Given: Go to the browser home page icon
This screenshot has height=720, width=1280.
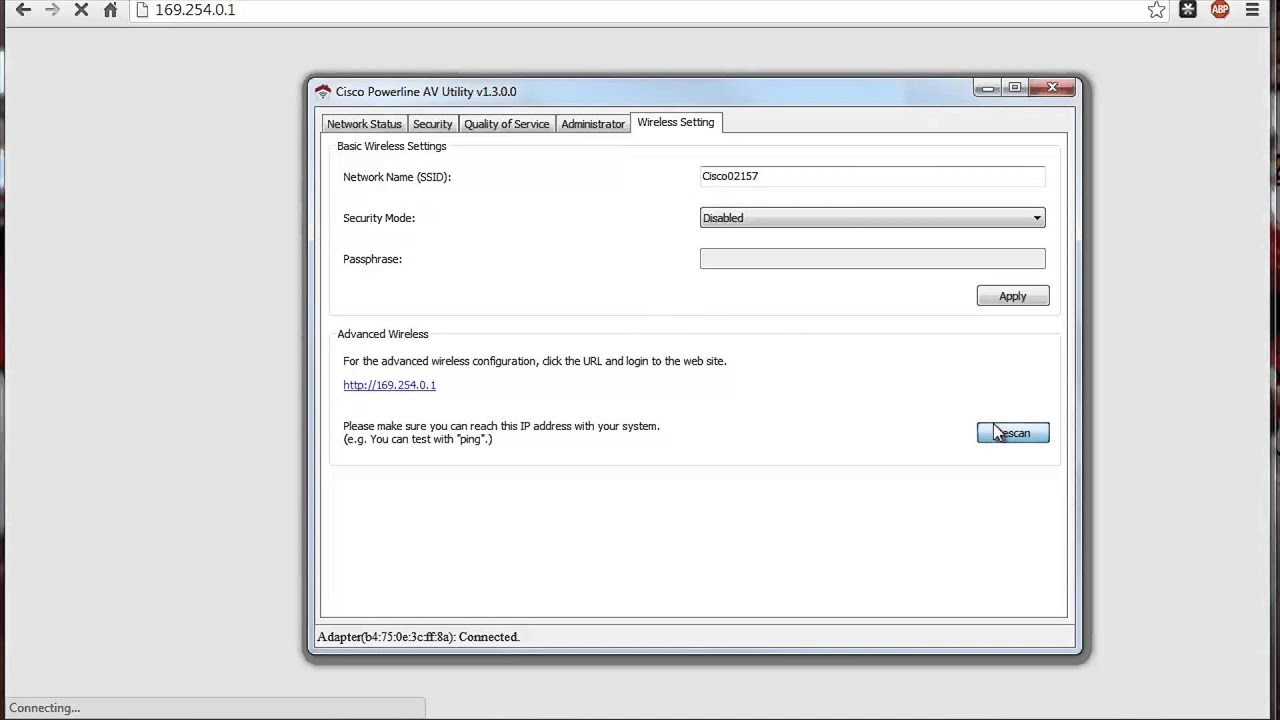Looking at the screenshot, I should [110, 10].
